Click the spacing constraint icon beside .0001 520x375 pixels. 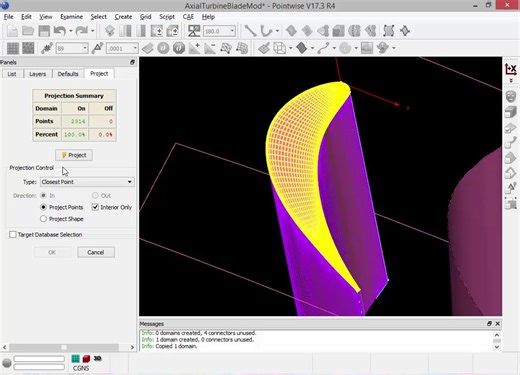click(x=97, y=48)
